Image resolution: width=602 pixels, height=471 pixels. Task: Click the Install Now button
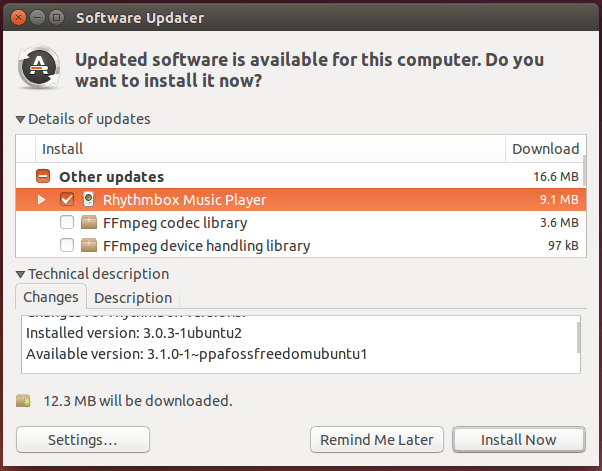[519, 440]
